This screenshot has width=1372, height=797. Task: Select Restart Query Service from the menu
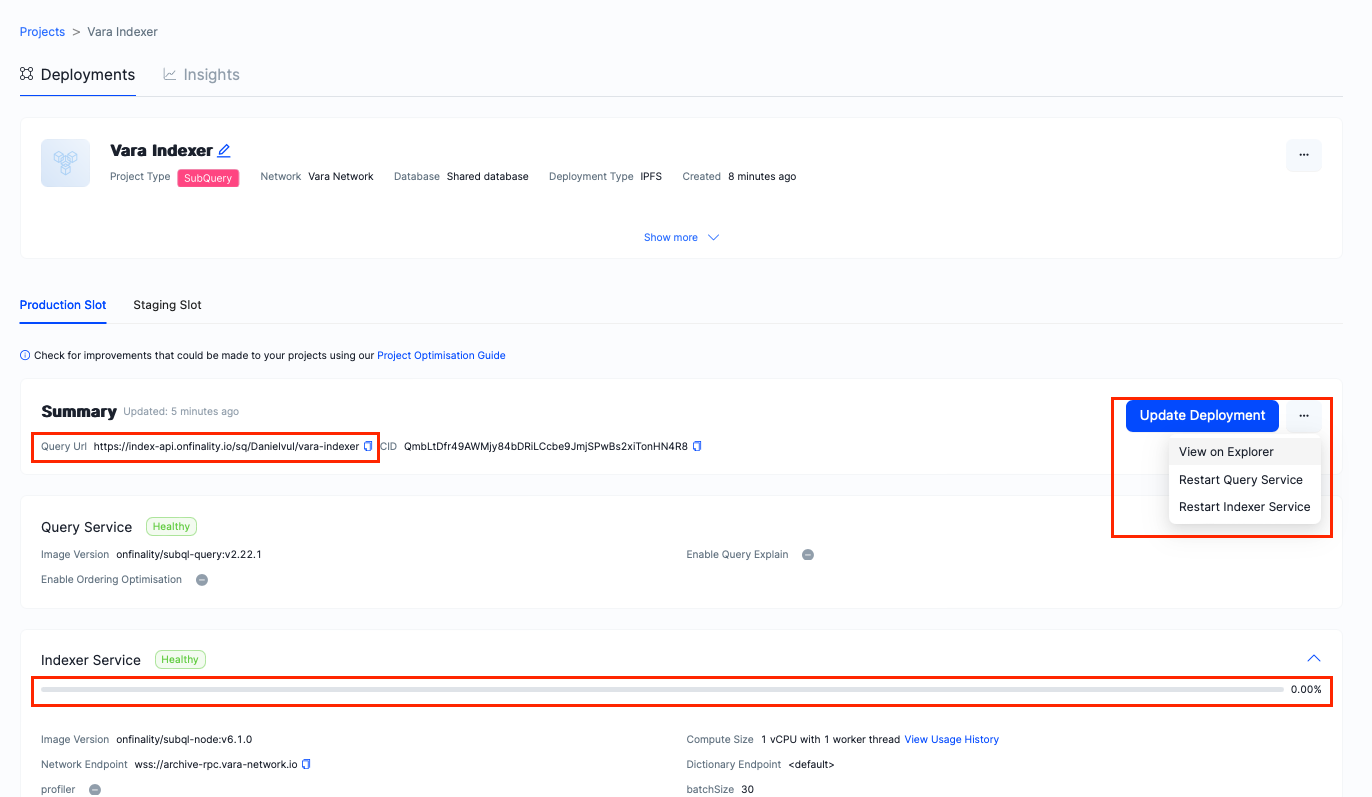[1241, 479]
